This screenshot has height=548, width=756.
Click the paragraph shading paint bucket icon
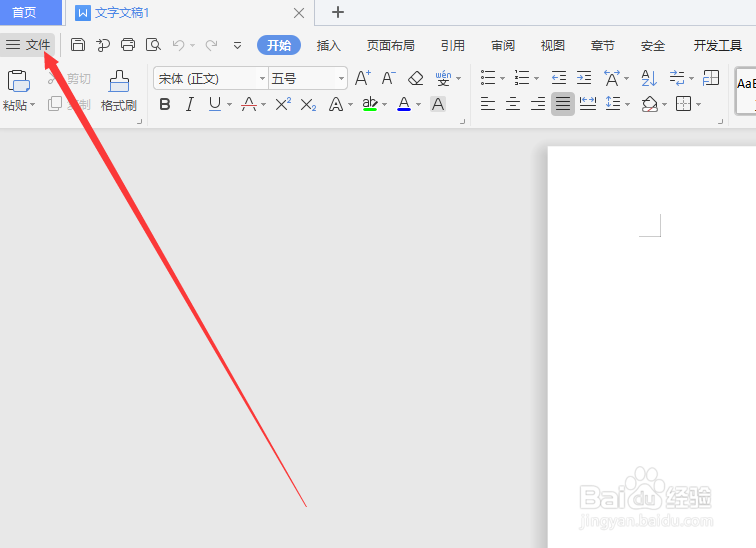649,104
